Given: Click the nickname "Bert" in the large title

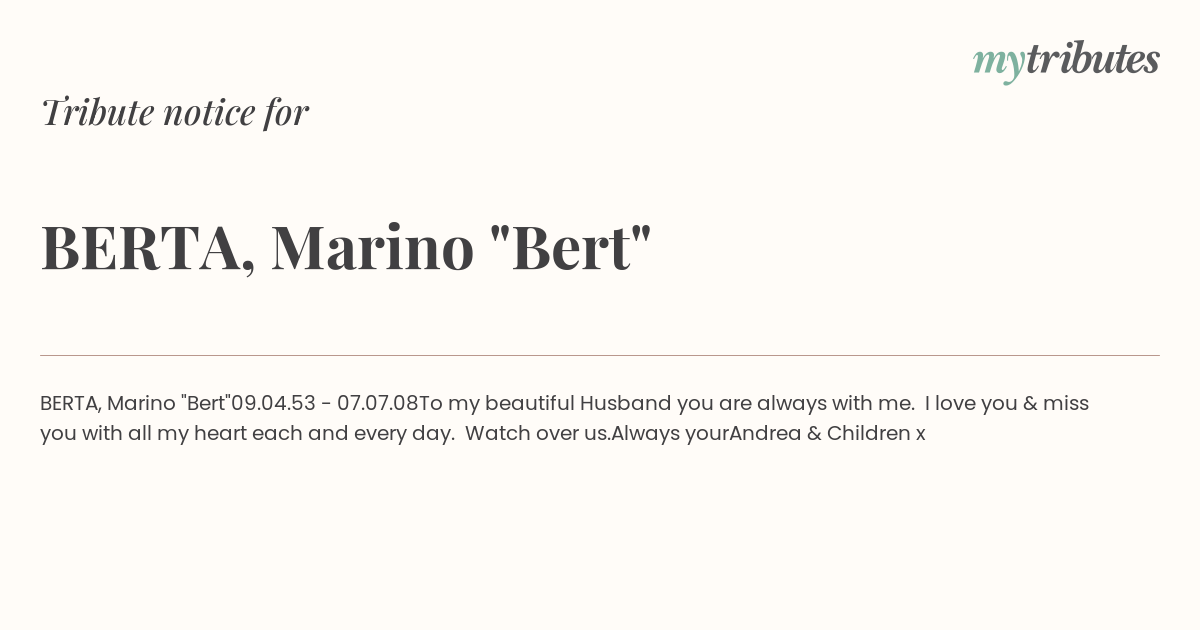Looking at the screenshot, I should [571, 246].
